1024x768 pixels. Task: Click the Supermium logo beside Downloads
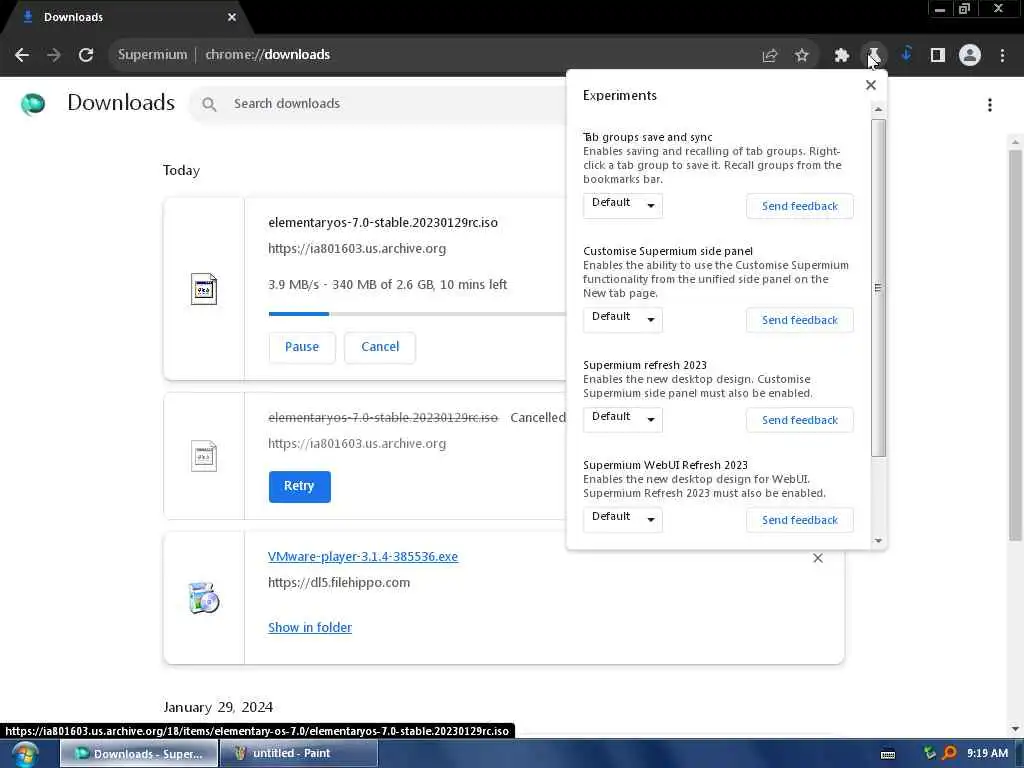[33, 104]
